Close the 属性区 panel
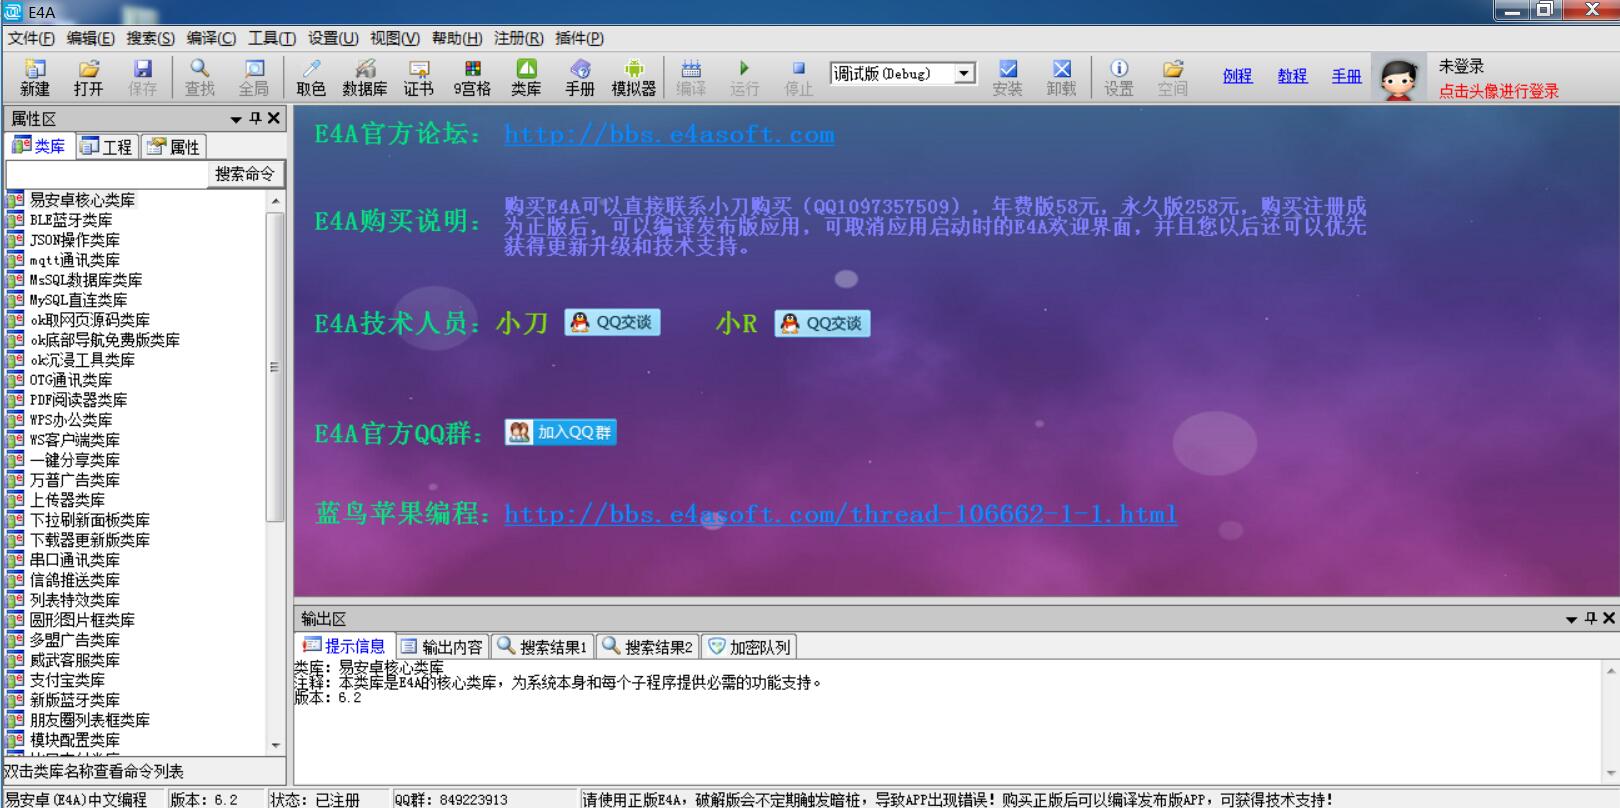 [274, 118]
